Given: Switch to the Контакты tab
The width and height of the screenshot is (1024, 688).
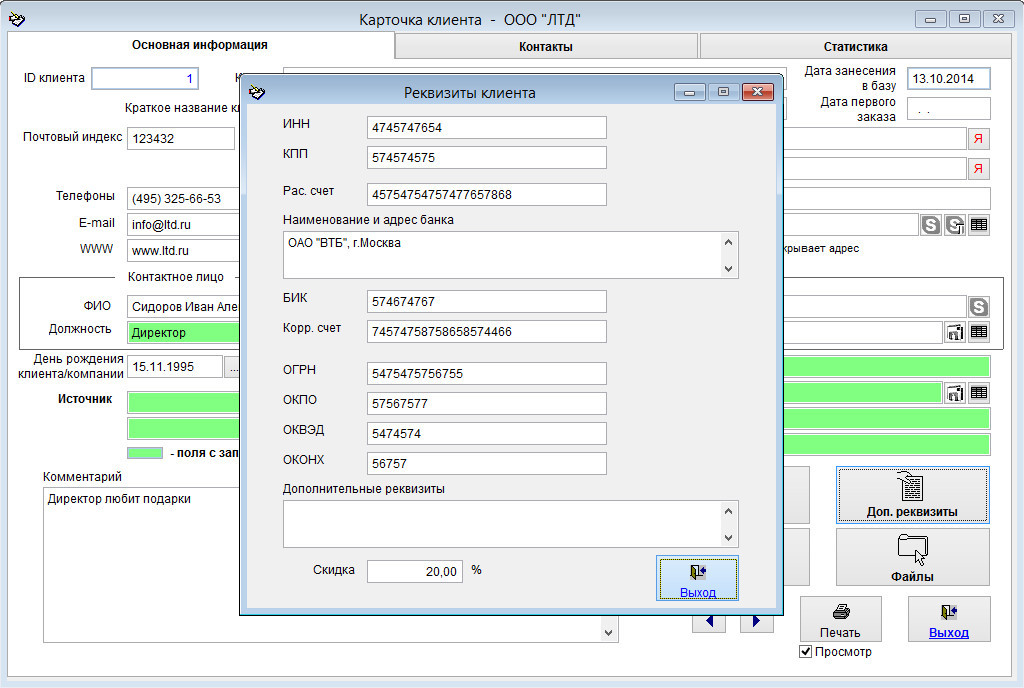Looking at the screenshot, I should pyautogui.click(x=546, y=46).
